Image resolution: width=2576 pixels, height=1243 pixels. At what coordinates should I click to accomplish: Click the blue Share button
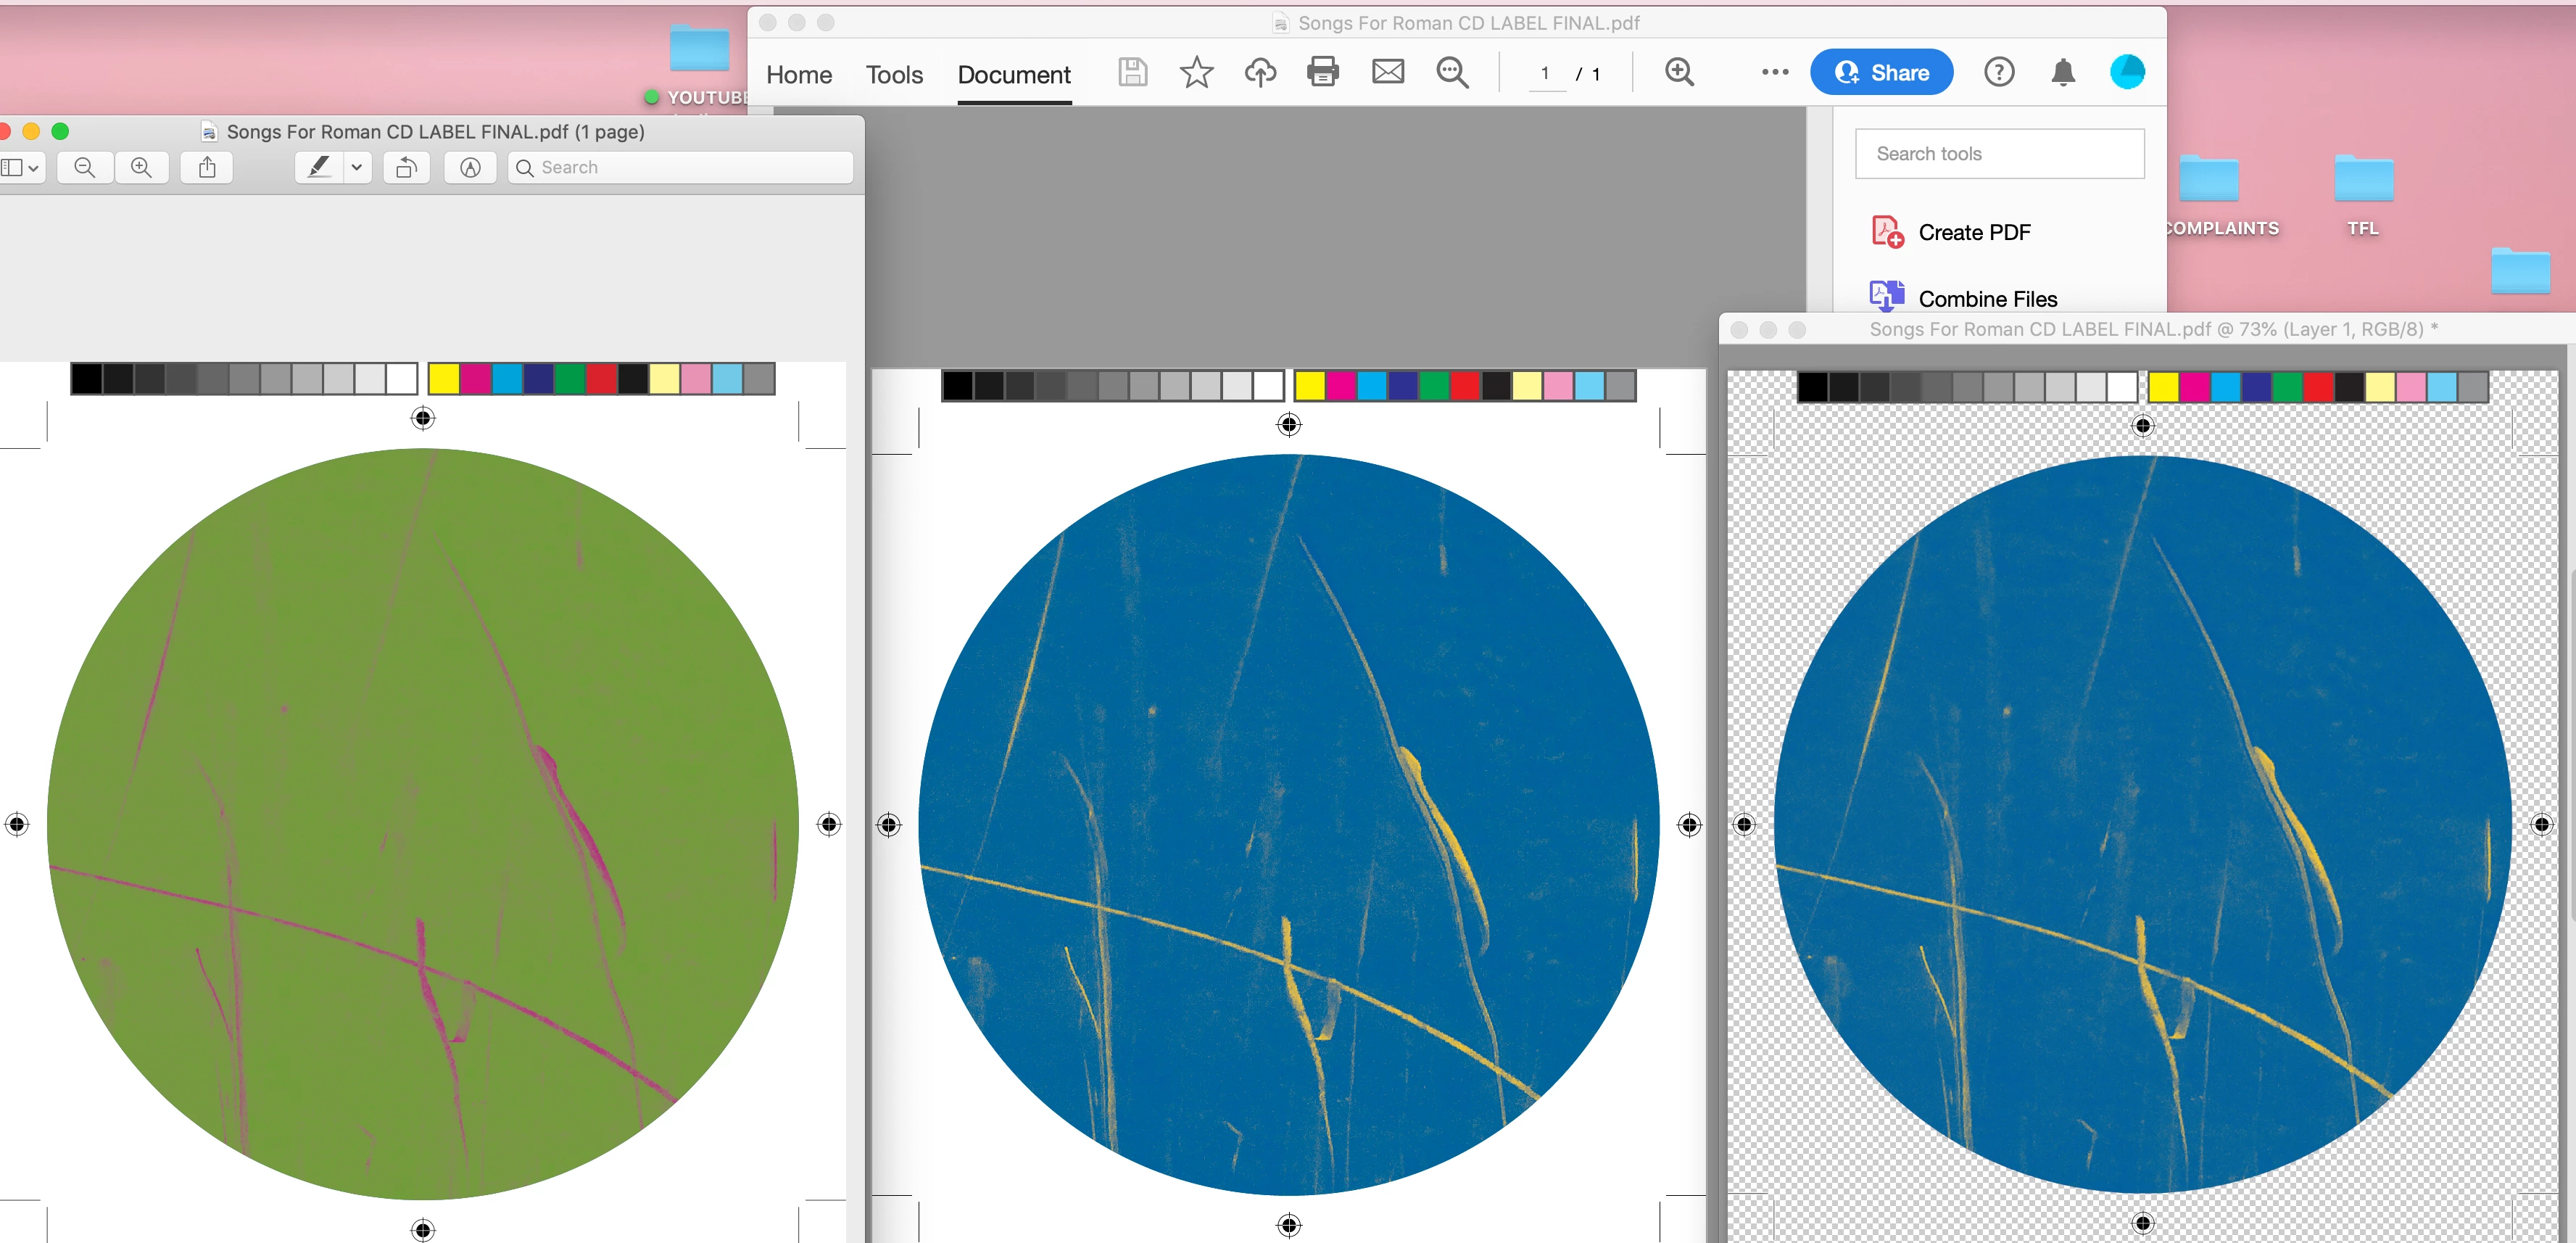(1881, 72)
